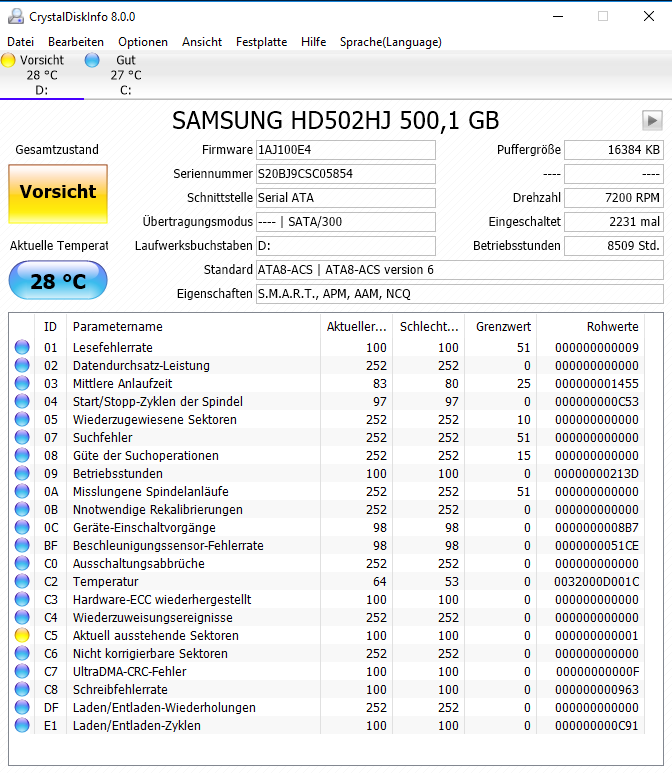Screen dimensions: 672x773
Task: Open the Hilfe menu
Action: [x=314, y=42]
